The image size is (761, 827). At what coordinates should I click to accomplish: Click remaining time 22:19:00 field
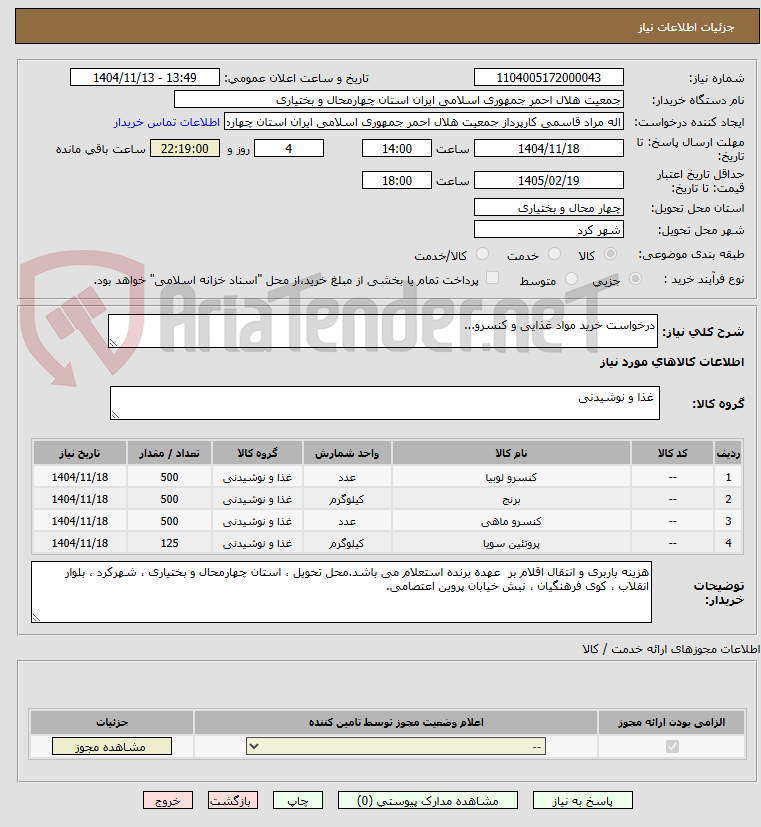[x=185, y=149]
